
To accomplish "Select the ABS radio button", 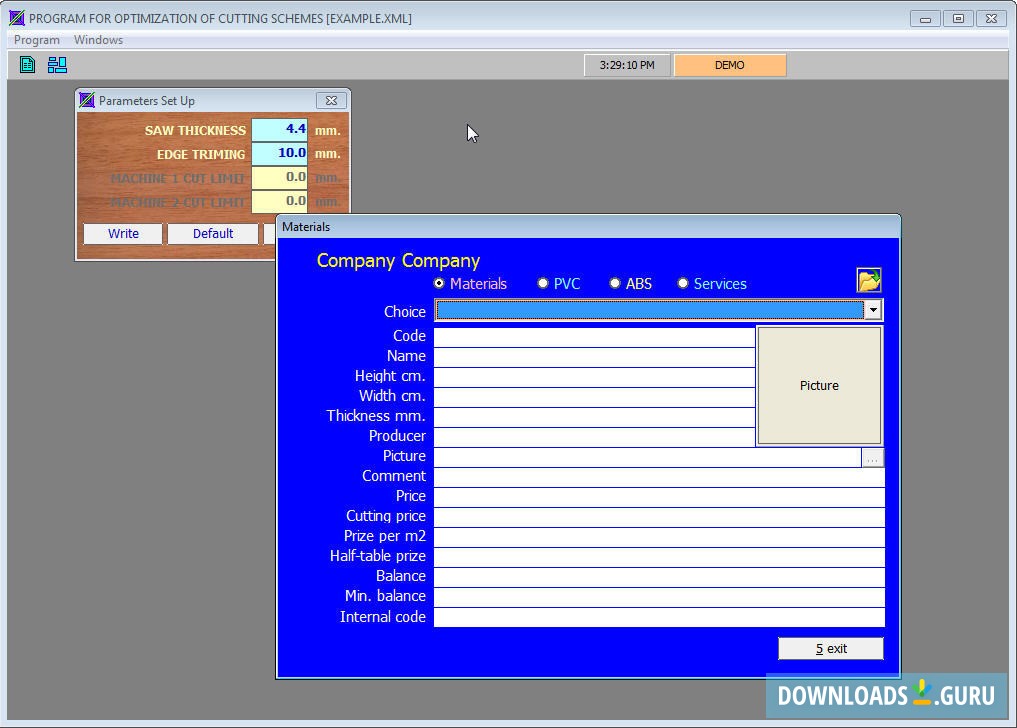I will coord(615,284).
